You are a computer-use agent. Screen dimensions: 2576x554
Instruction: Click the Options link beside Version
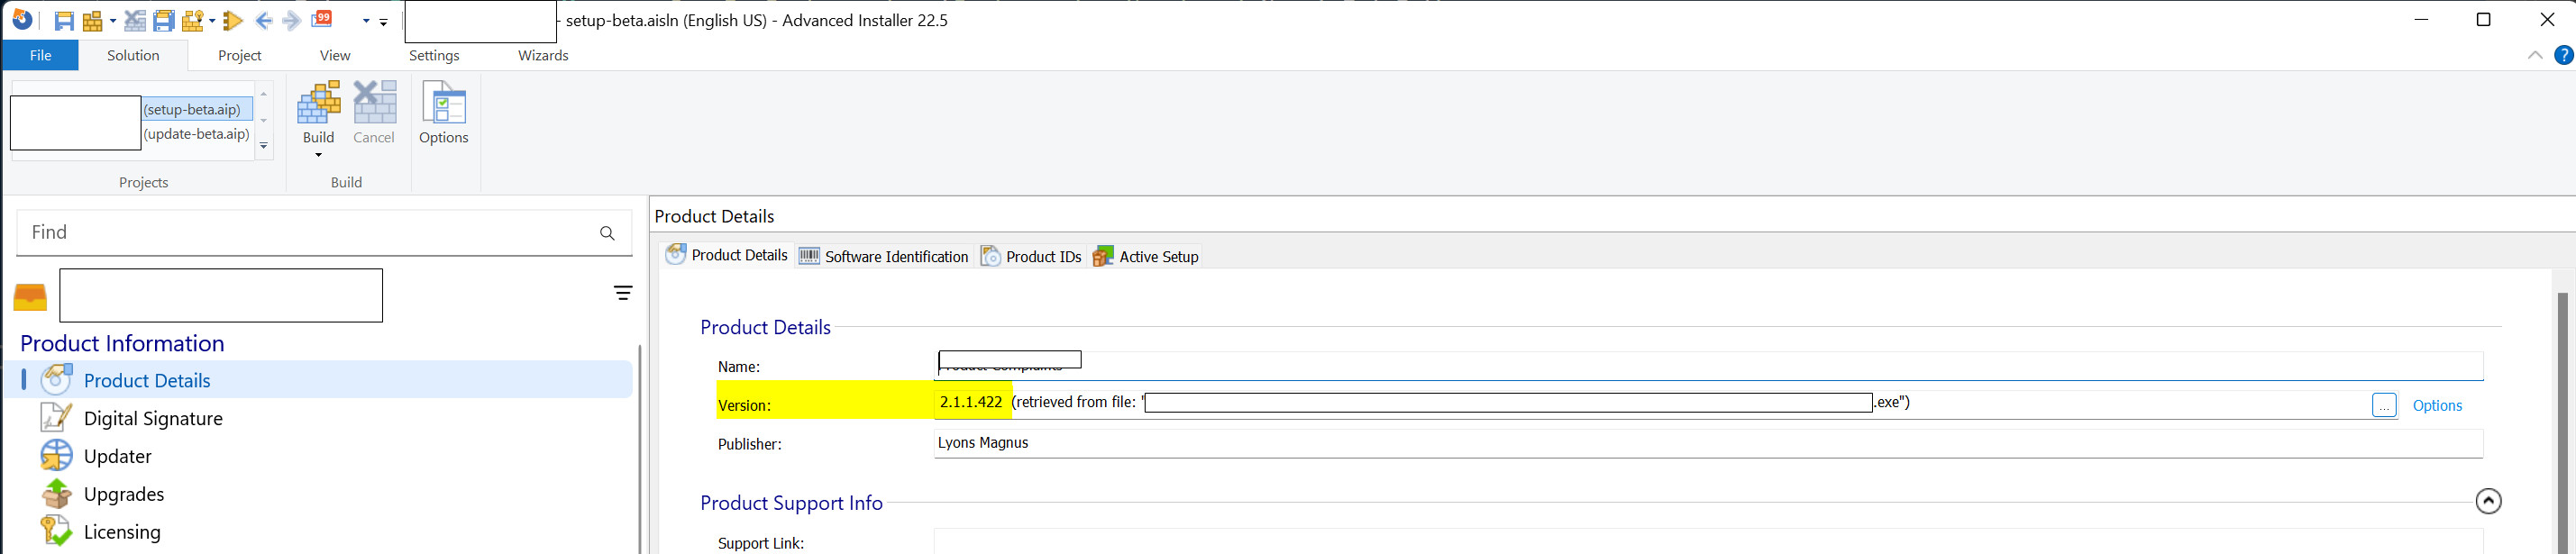point(2436,406)
